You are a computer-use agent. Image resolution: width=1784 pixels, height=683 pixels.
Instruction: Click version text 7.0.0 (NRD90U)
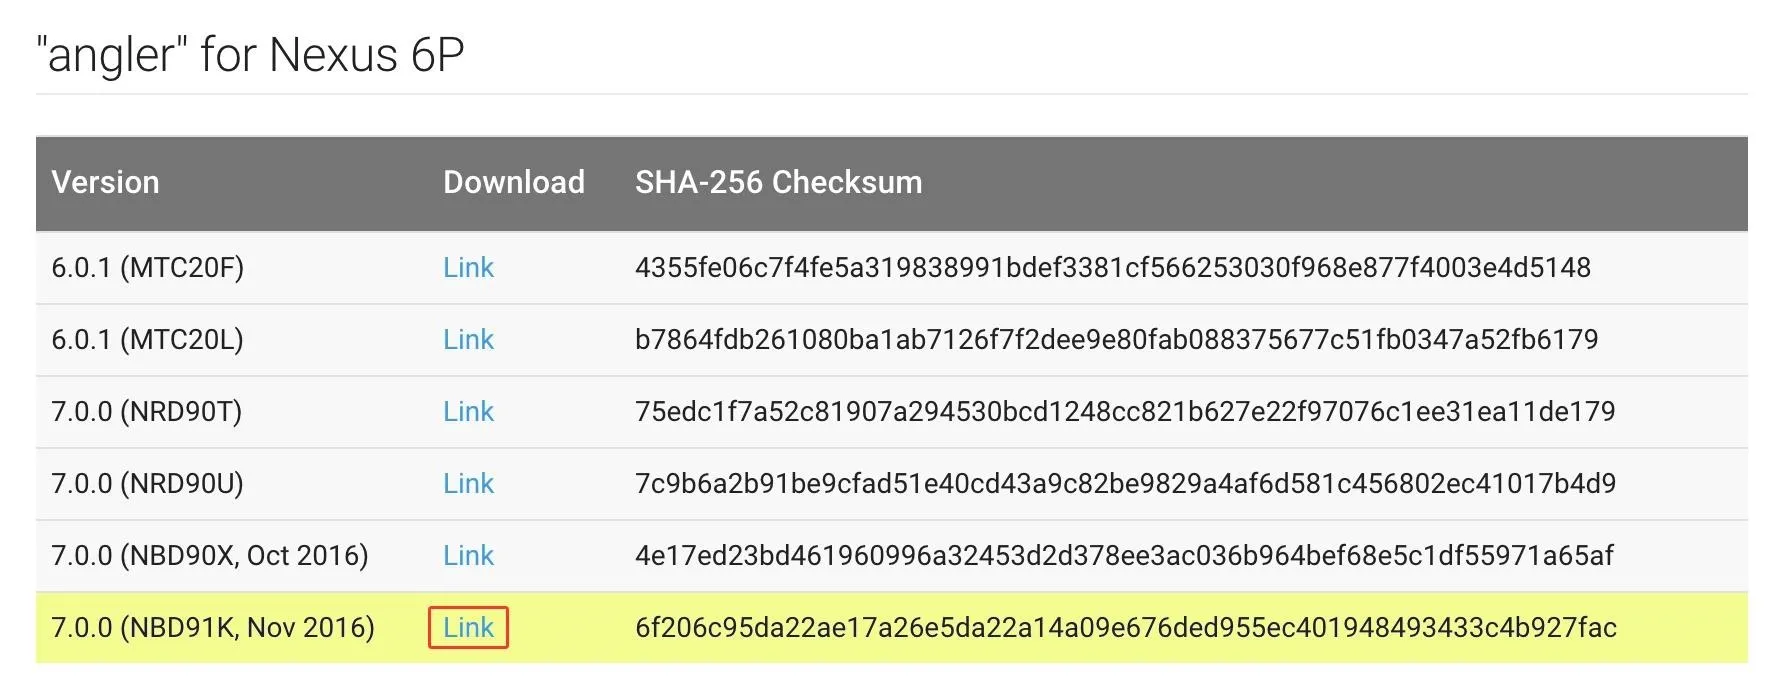pyautogui.click(x=148, y=484)
